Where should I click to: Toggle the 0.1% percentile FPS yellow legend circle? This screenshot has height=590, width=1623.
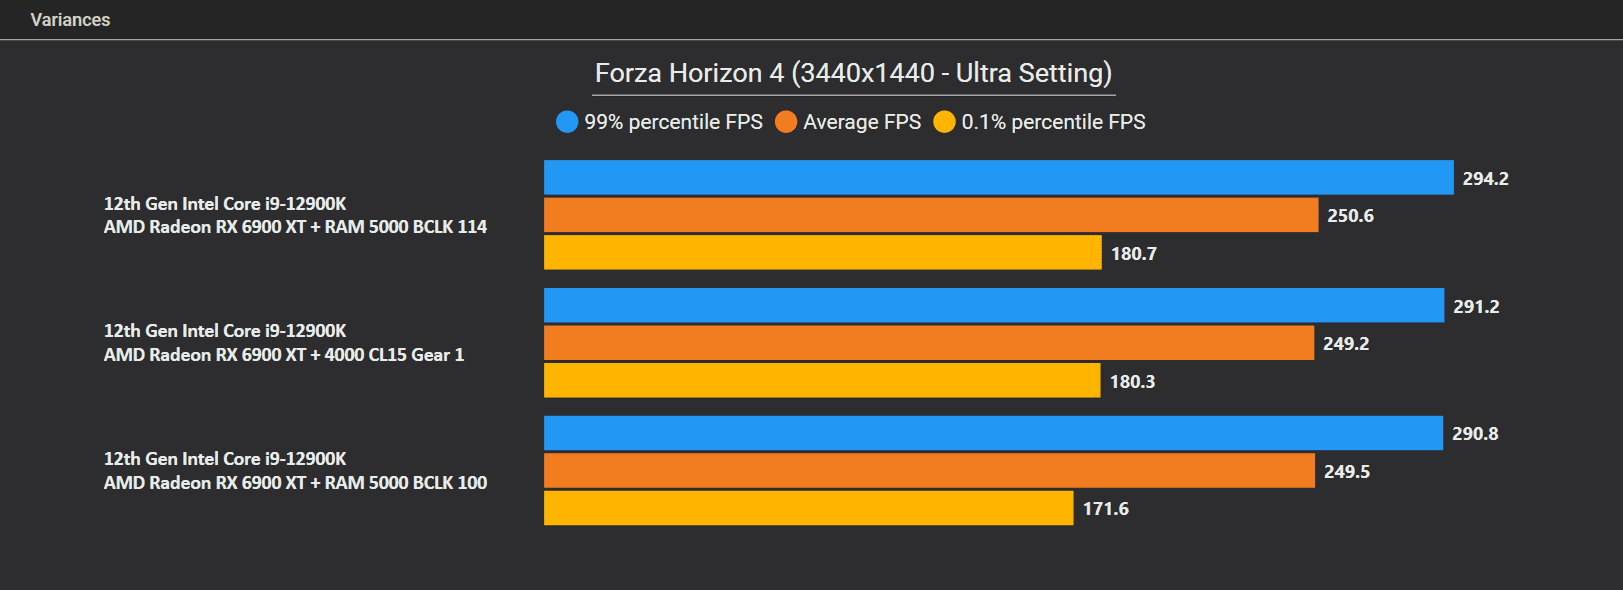[944, 122]
